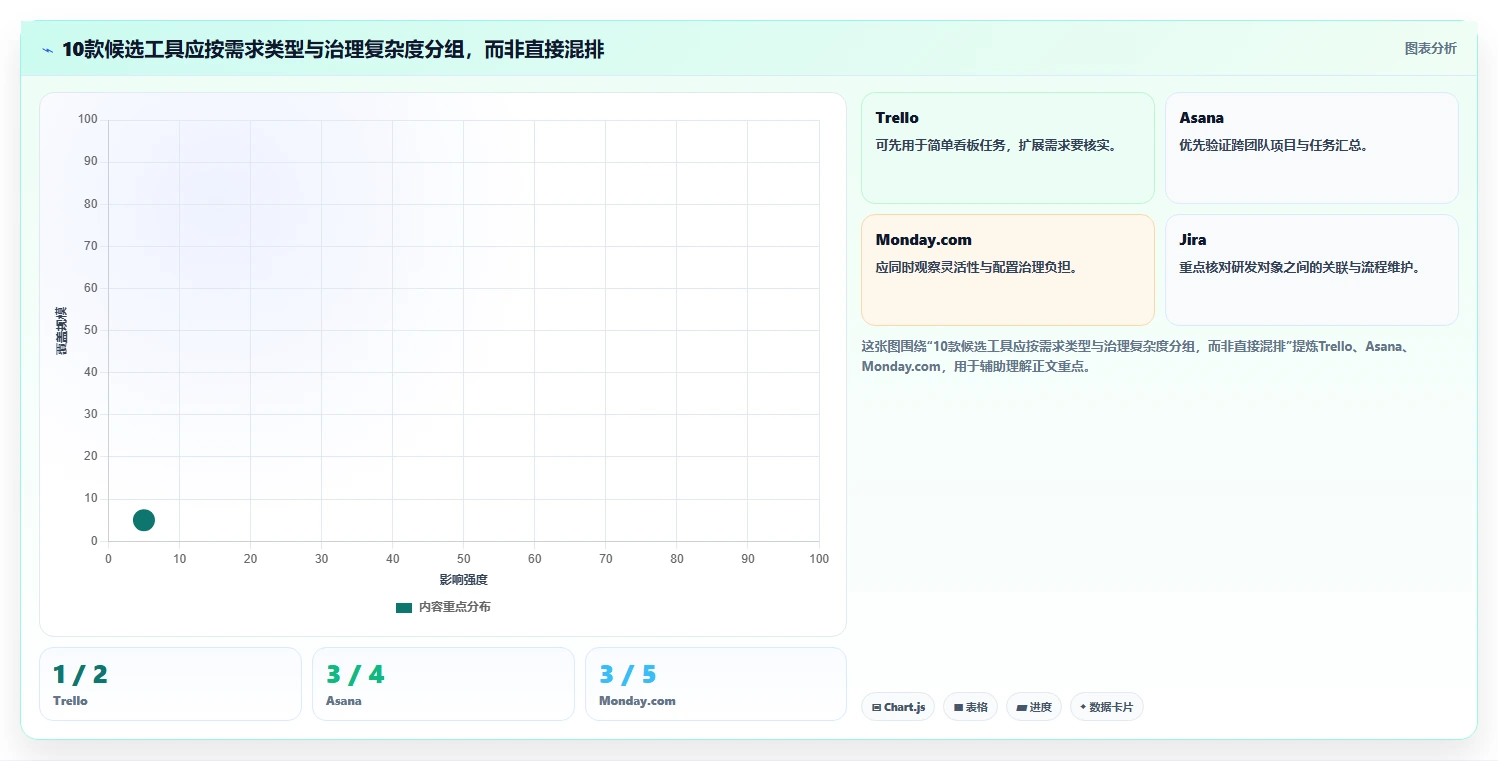Click the Monday.com description 应同时观察灵活性

978,267
